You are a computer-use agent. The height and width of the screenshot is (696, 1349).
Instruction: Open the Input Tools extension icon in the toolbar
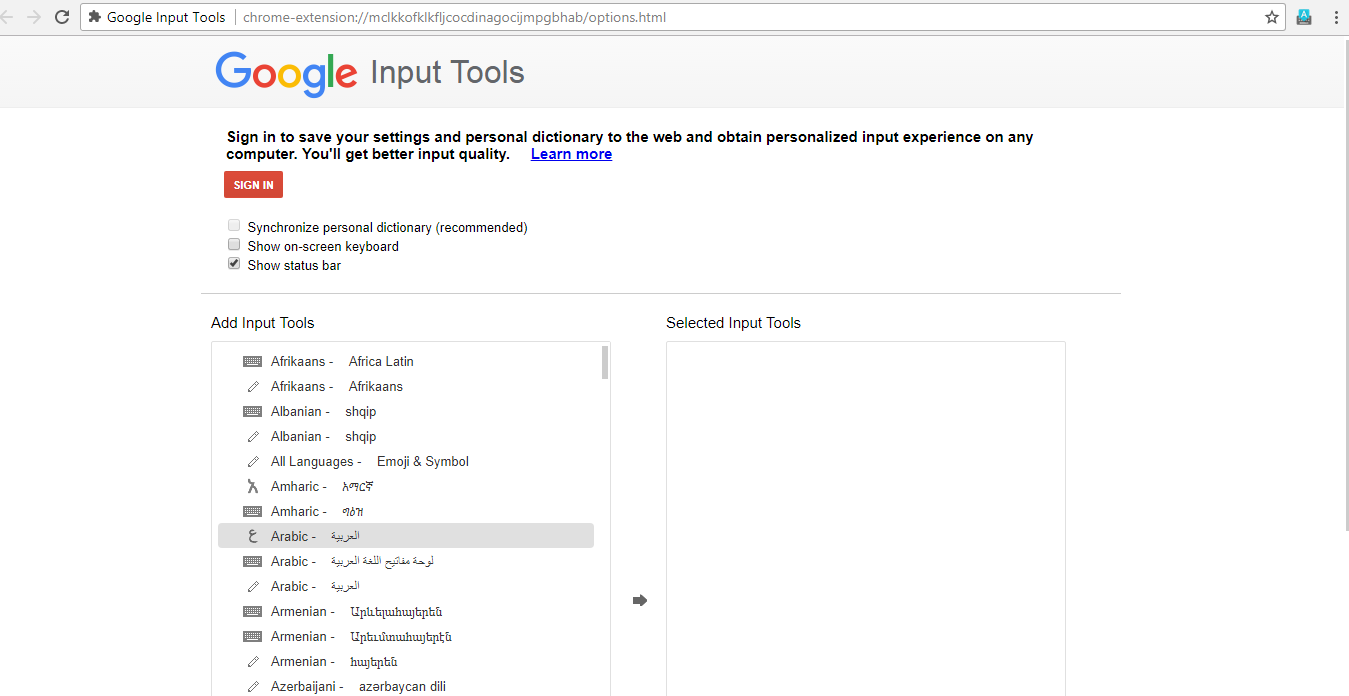(1304, 17)
